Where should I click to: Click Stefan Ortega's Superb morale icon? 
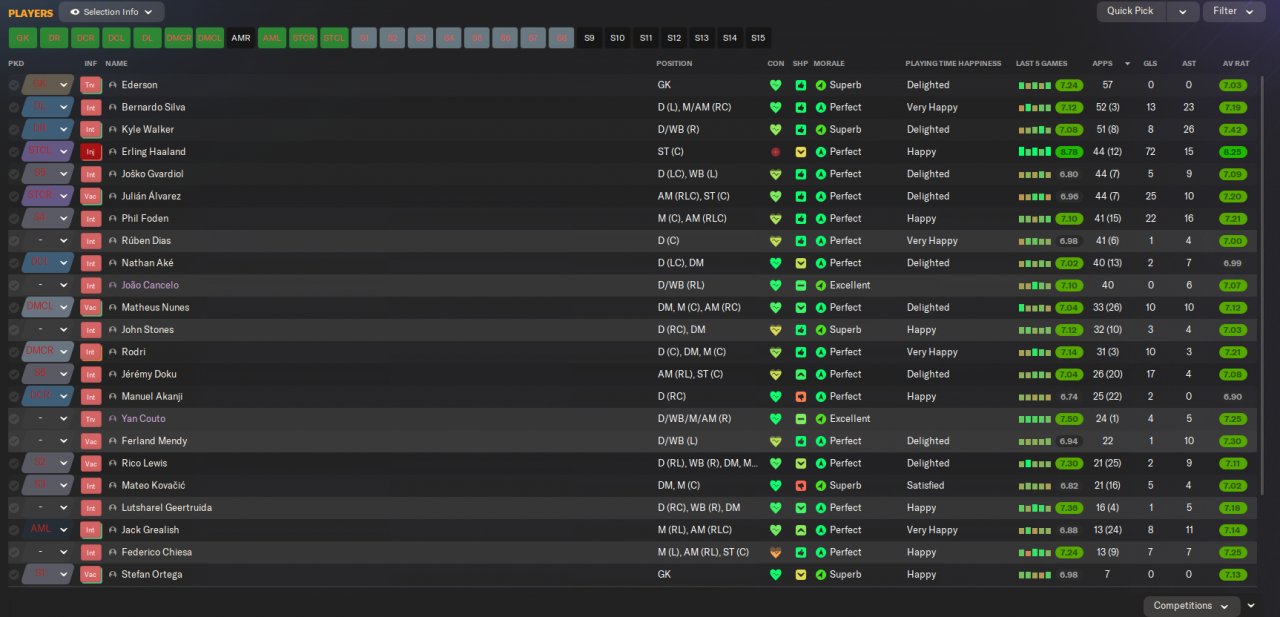click(x=821, y=574)
